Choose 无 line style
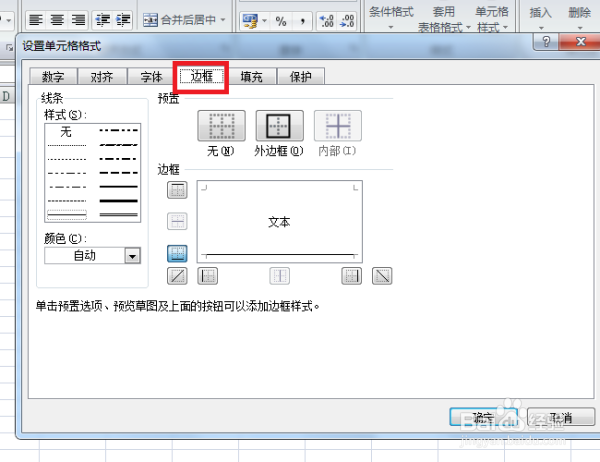This screenshot has width=600, height=462. [66, 132]
